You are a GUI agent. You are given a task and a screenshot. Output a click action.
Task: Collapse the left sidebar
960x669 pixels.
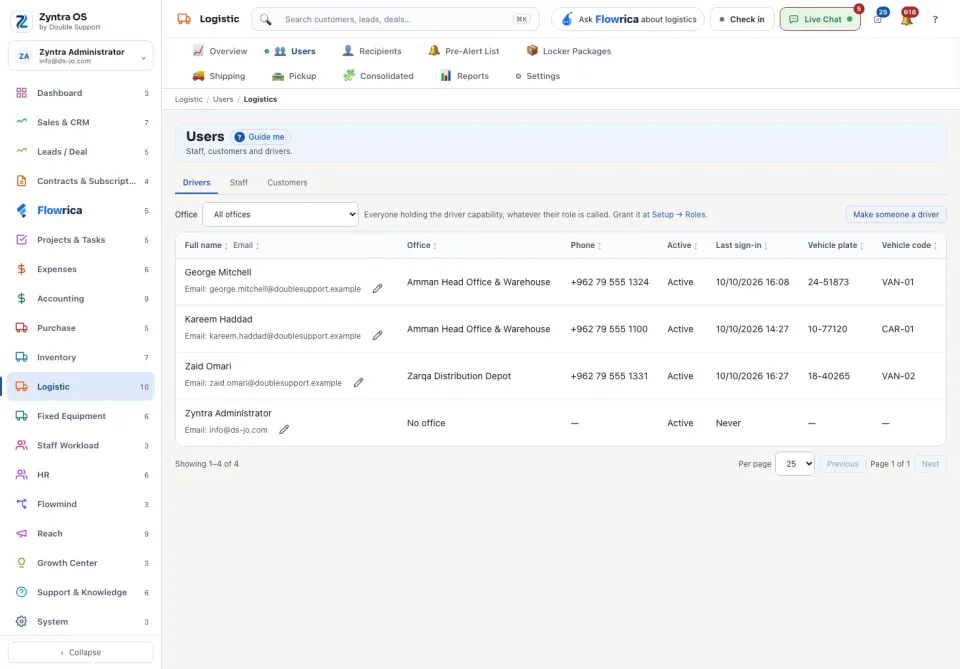(81, 652)
